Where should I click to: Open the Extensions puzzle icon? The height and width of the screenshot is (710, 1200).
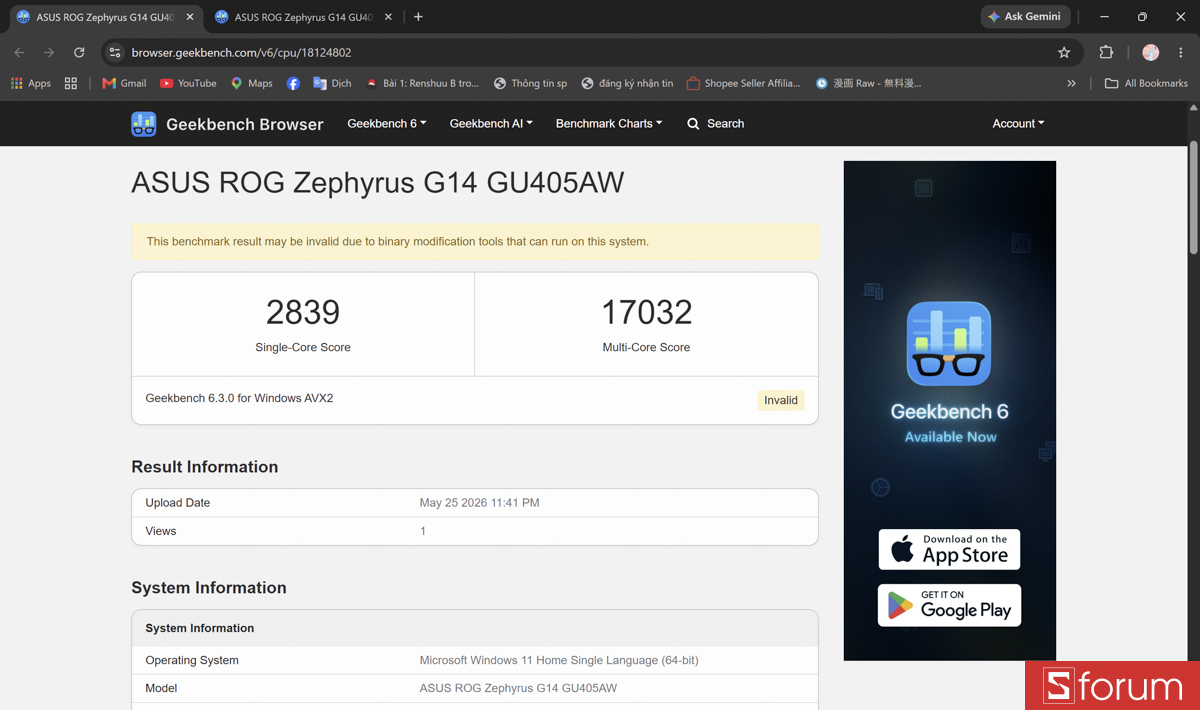pos(1106,52)
